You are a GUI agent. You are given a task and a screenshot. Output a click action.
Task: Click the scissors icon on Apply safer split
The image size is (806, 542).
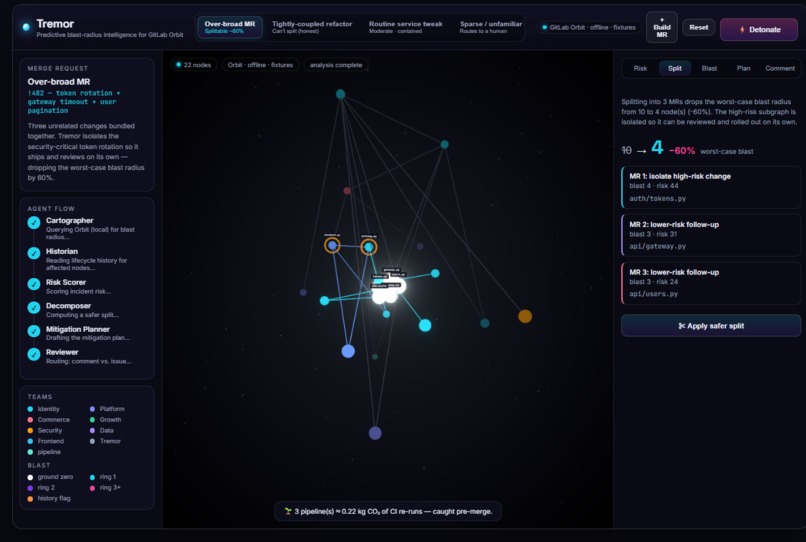[682, 326]
